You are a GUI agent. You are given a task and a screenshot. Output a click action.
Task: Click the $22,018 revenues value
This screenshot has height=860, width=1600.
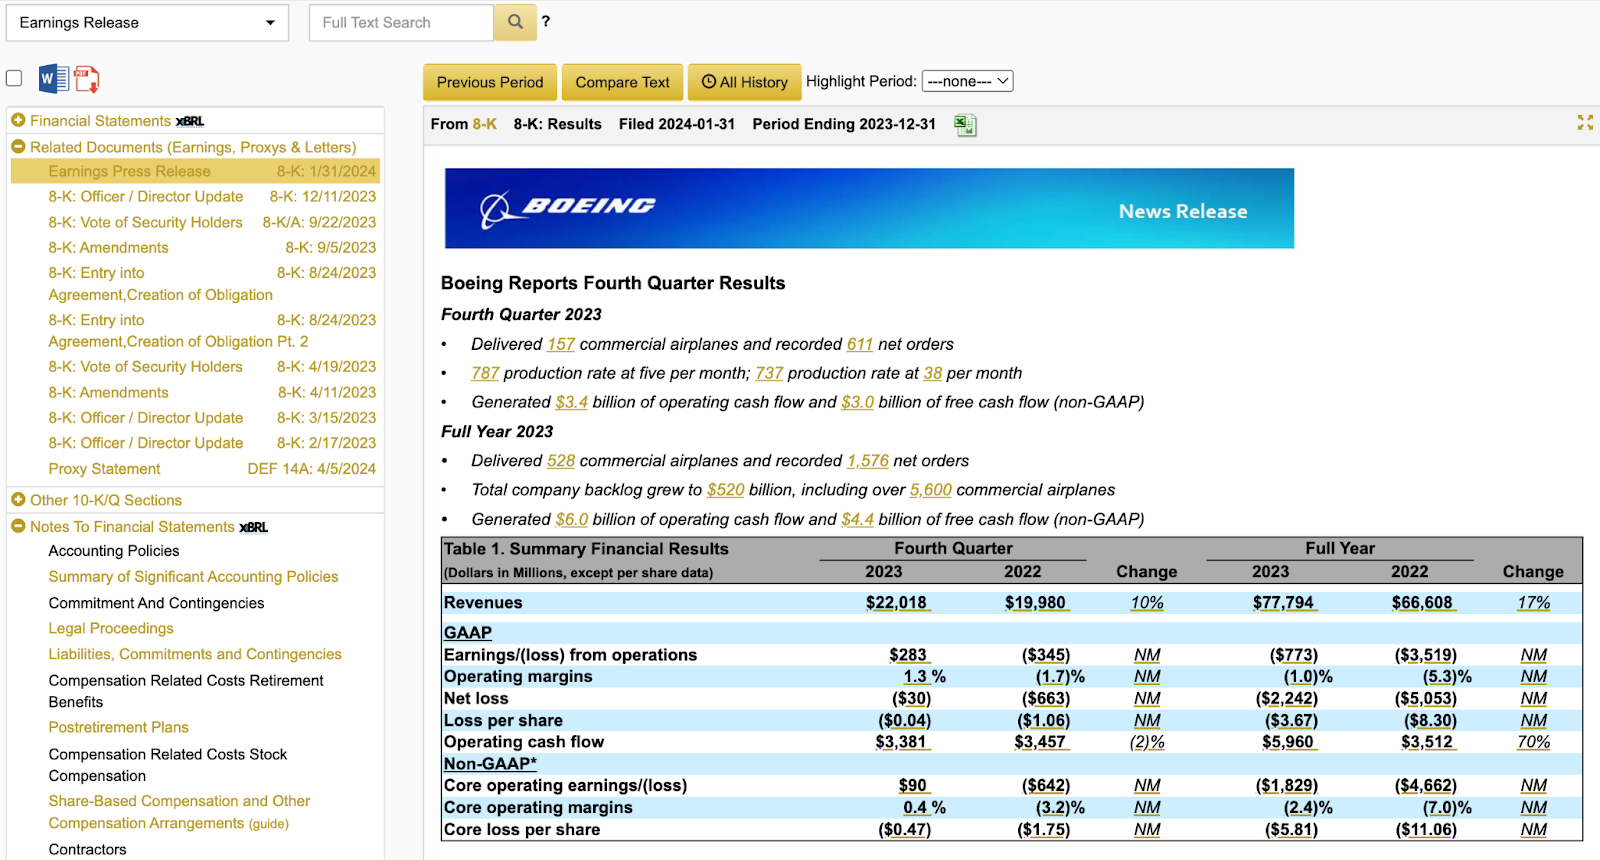pyautogui.click(x=896, y=602)
